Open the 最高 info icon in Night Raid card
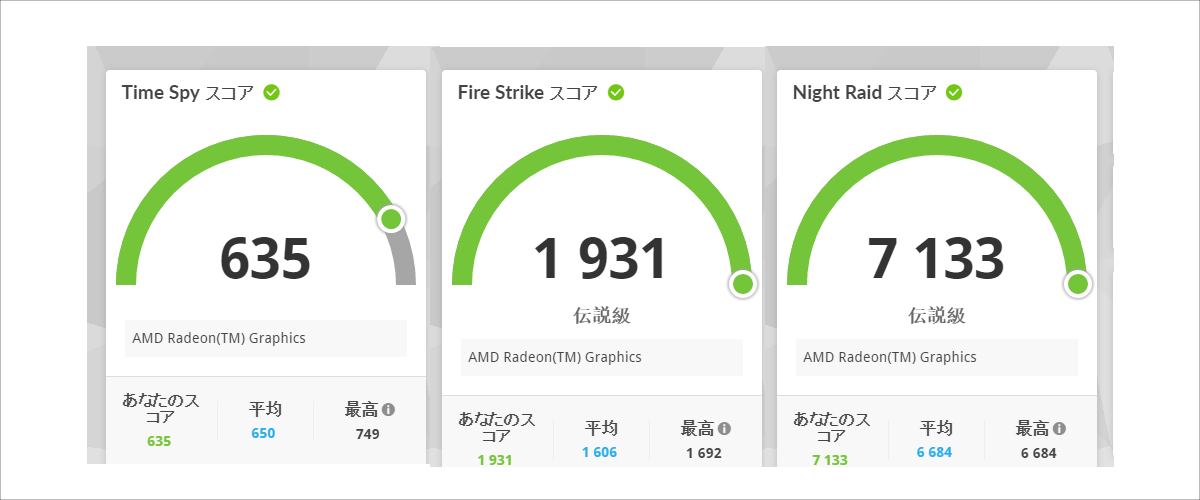The width and height of the screenshot is (1200, 500). click(1059, 429)
